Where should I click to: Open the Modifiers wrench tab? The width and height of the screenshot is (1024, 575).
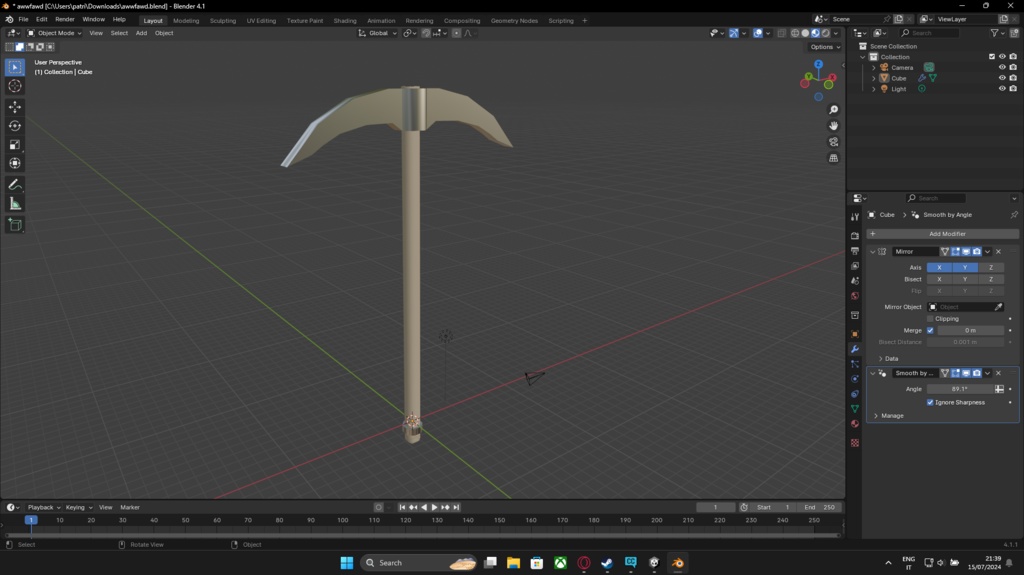point(855,349)
